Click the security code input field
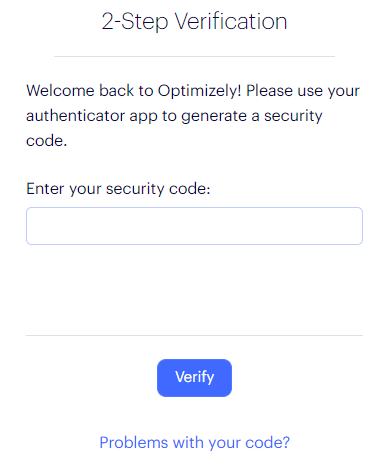 194,226
